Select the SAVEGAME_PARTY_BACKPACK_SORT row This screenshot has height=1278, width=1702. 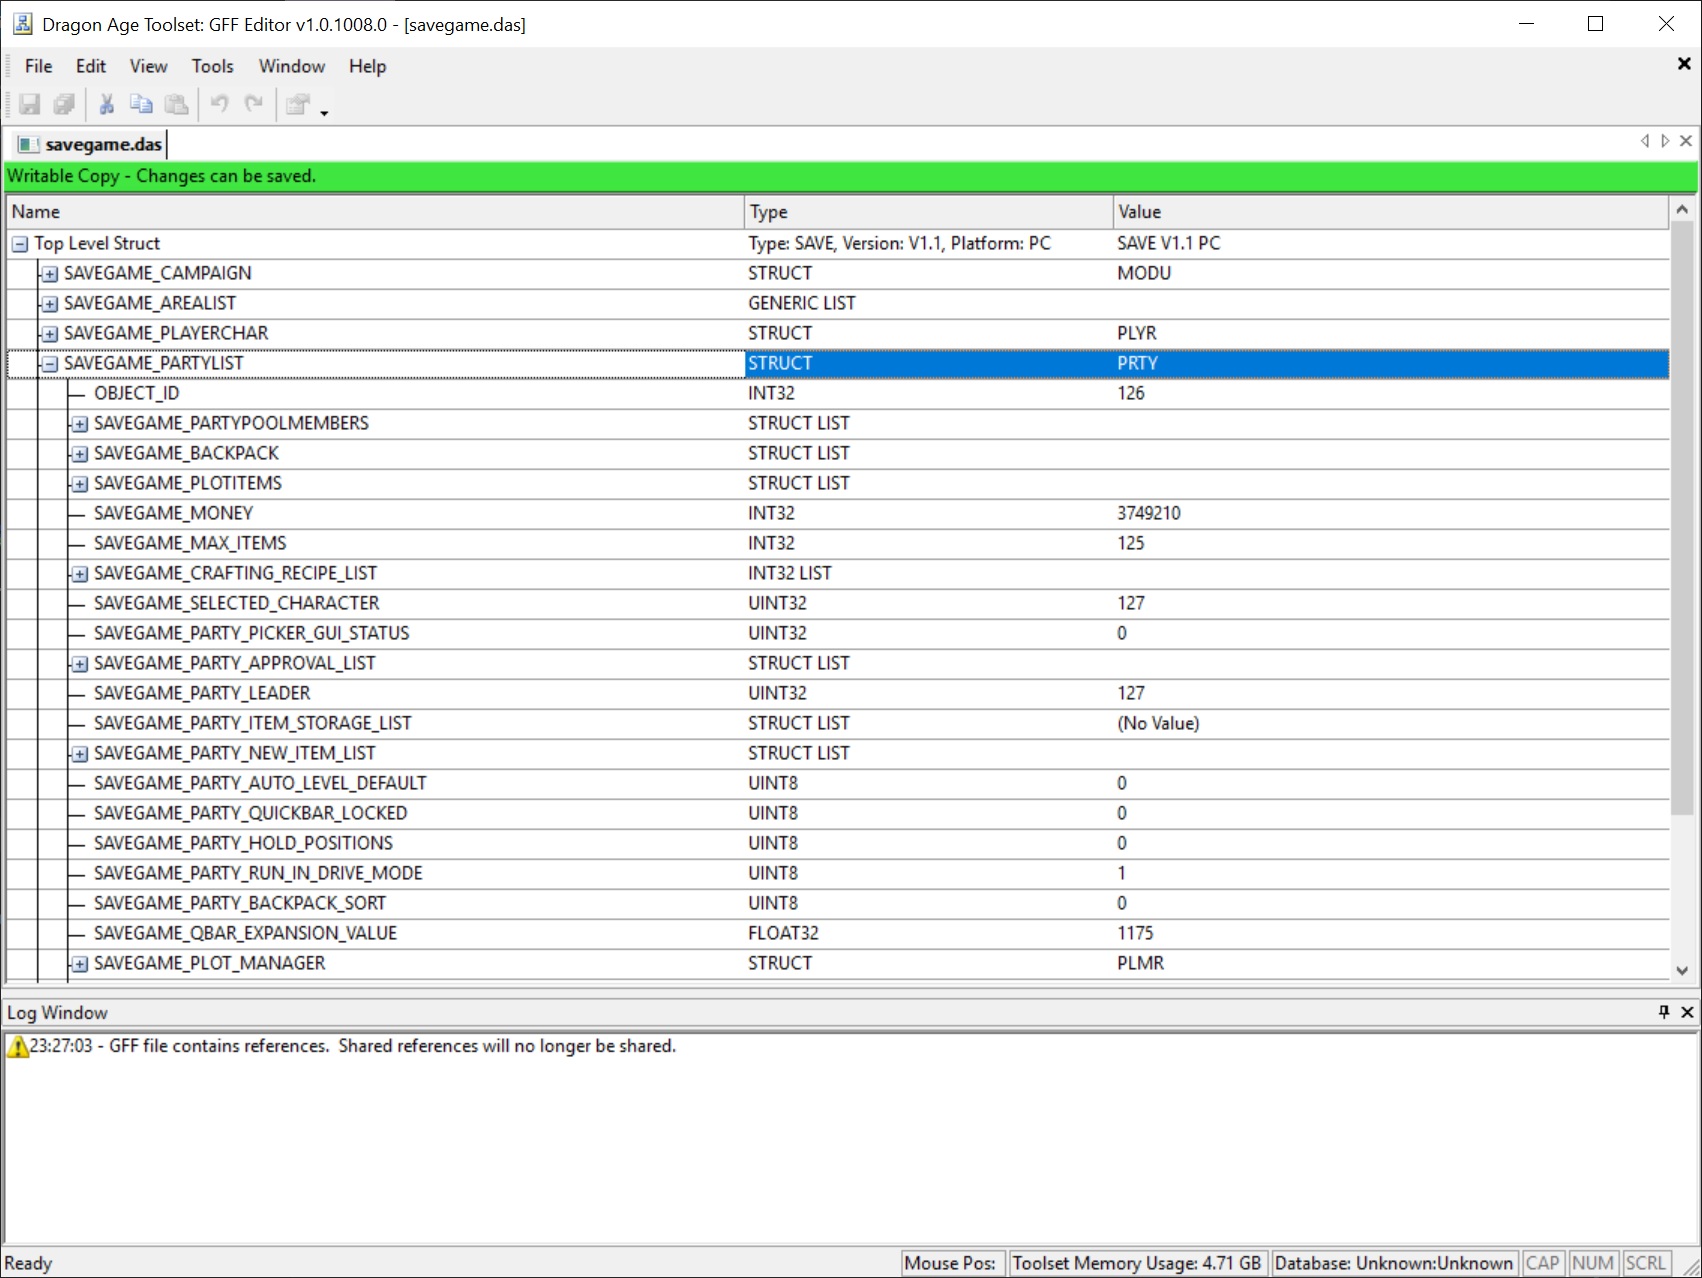[x=838, y=903]
